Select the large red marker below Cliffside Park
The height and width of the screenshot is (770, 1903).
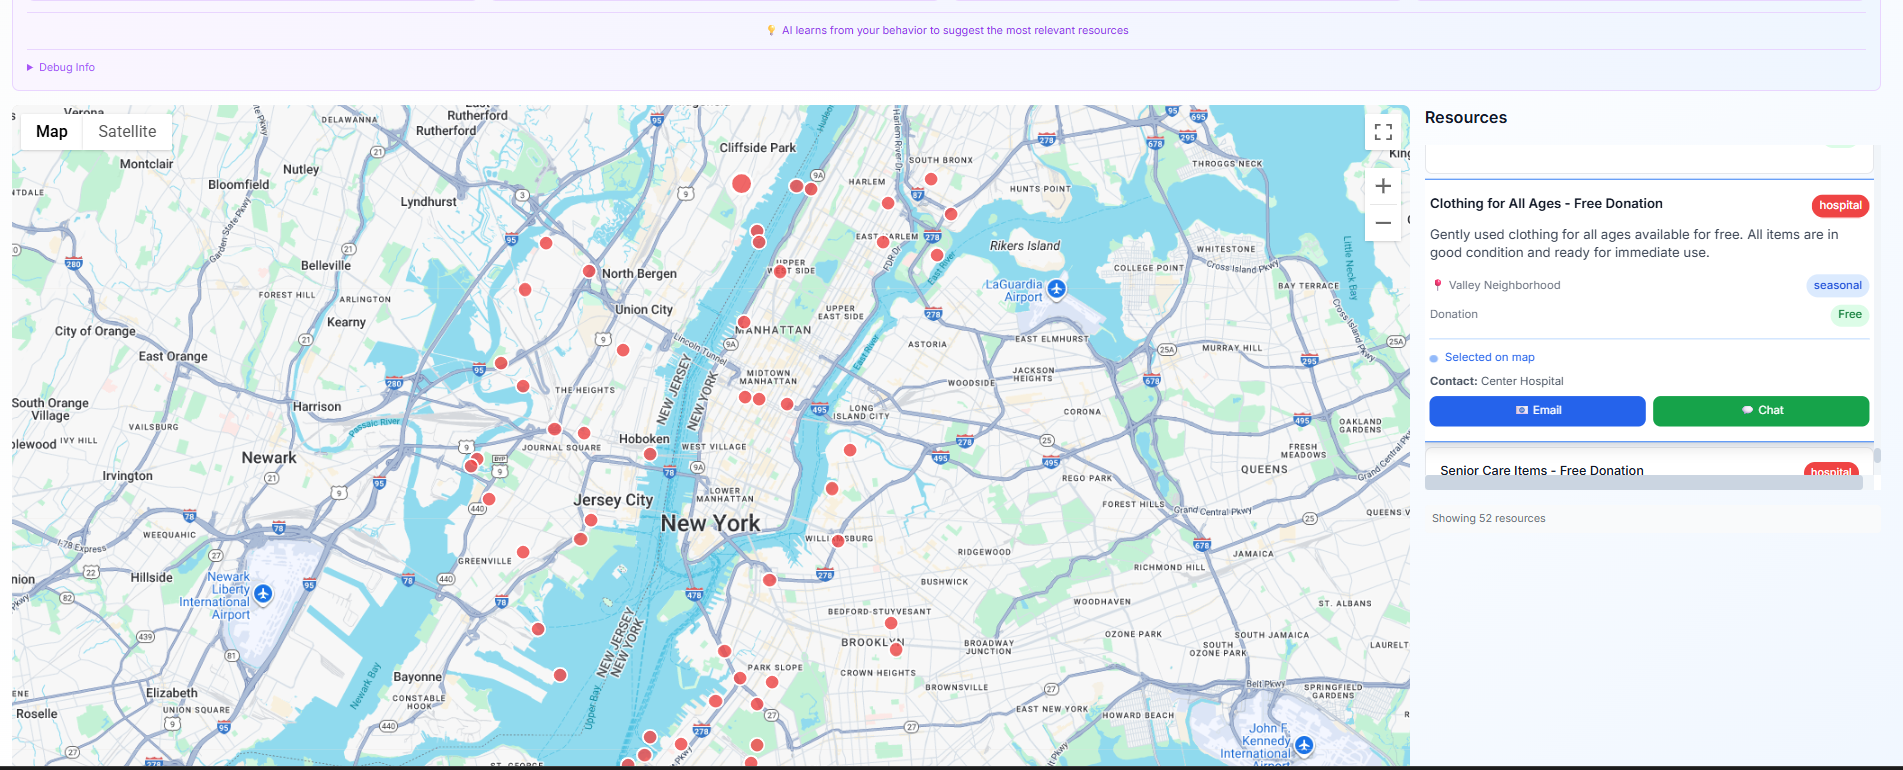[x=741, y=183]
